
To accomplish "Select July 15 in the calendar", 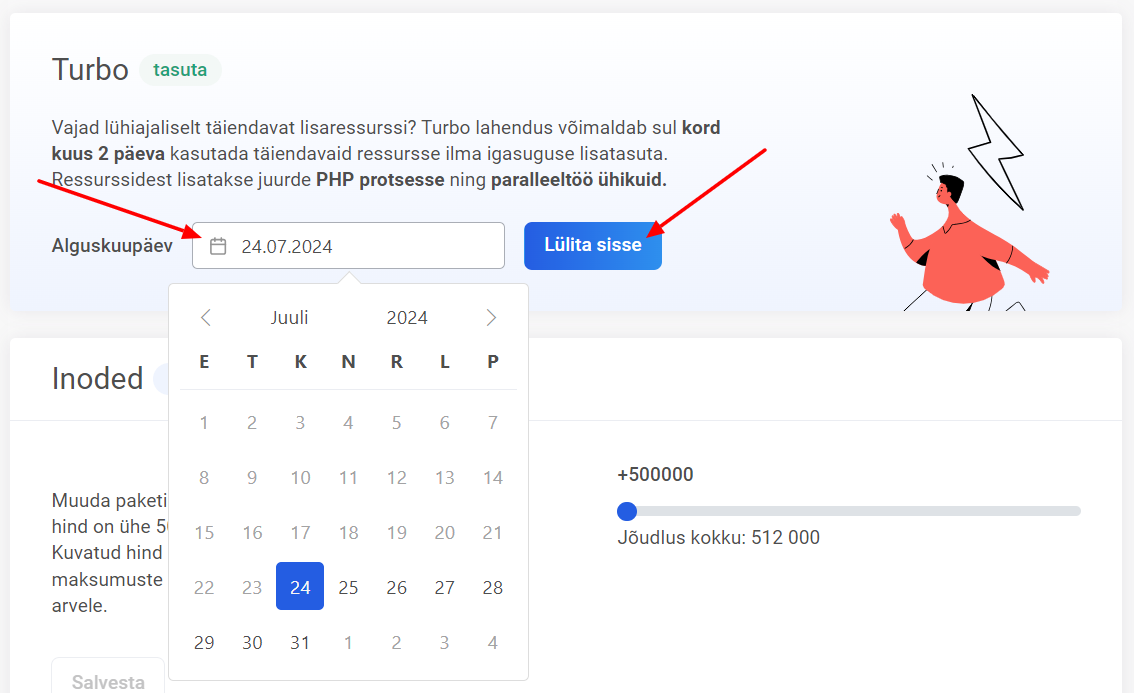I will [x=204, y=532].
